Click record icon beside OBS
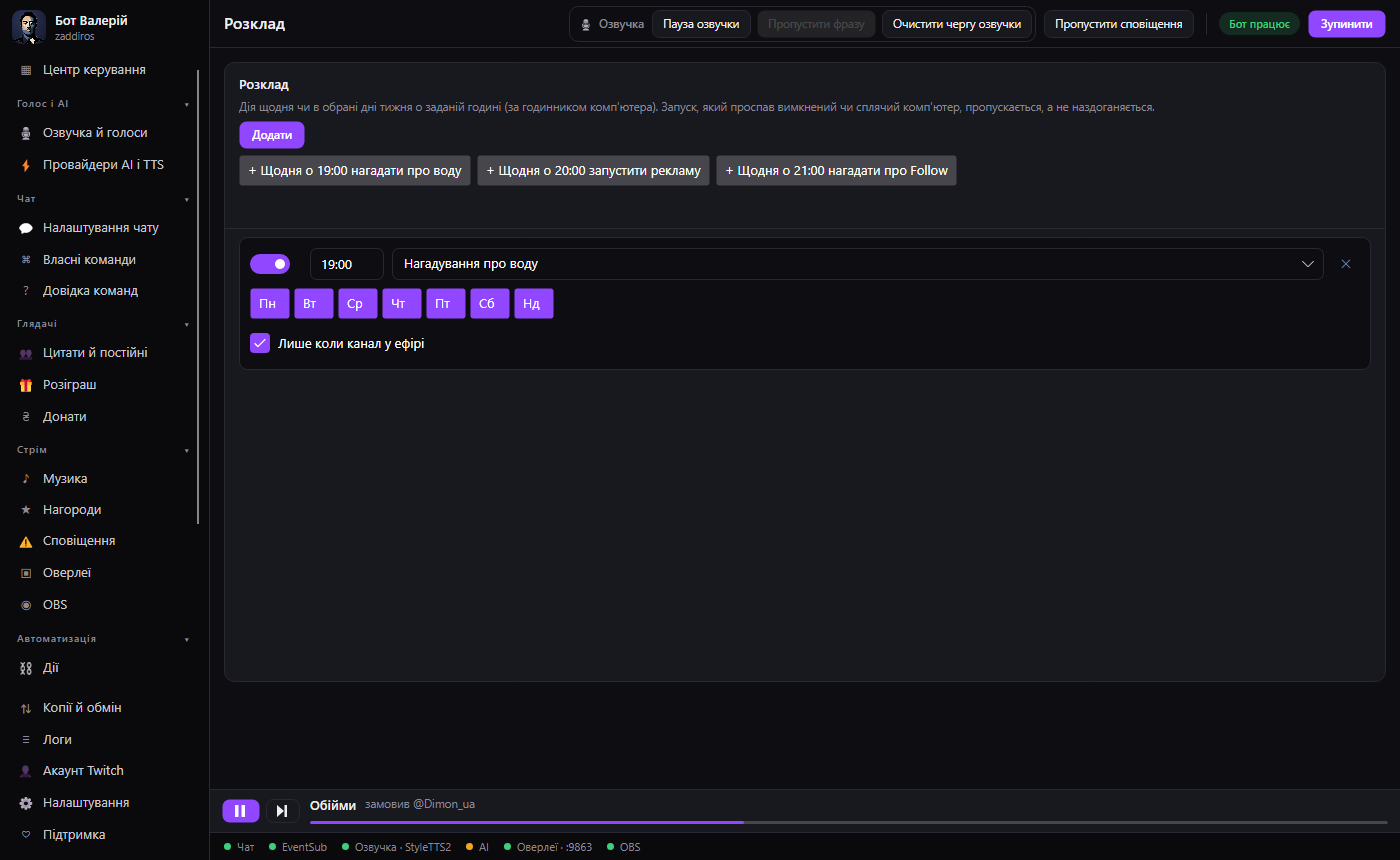1400x860 pixels. [x=26, y=605]
